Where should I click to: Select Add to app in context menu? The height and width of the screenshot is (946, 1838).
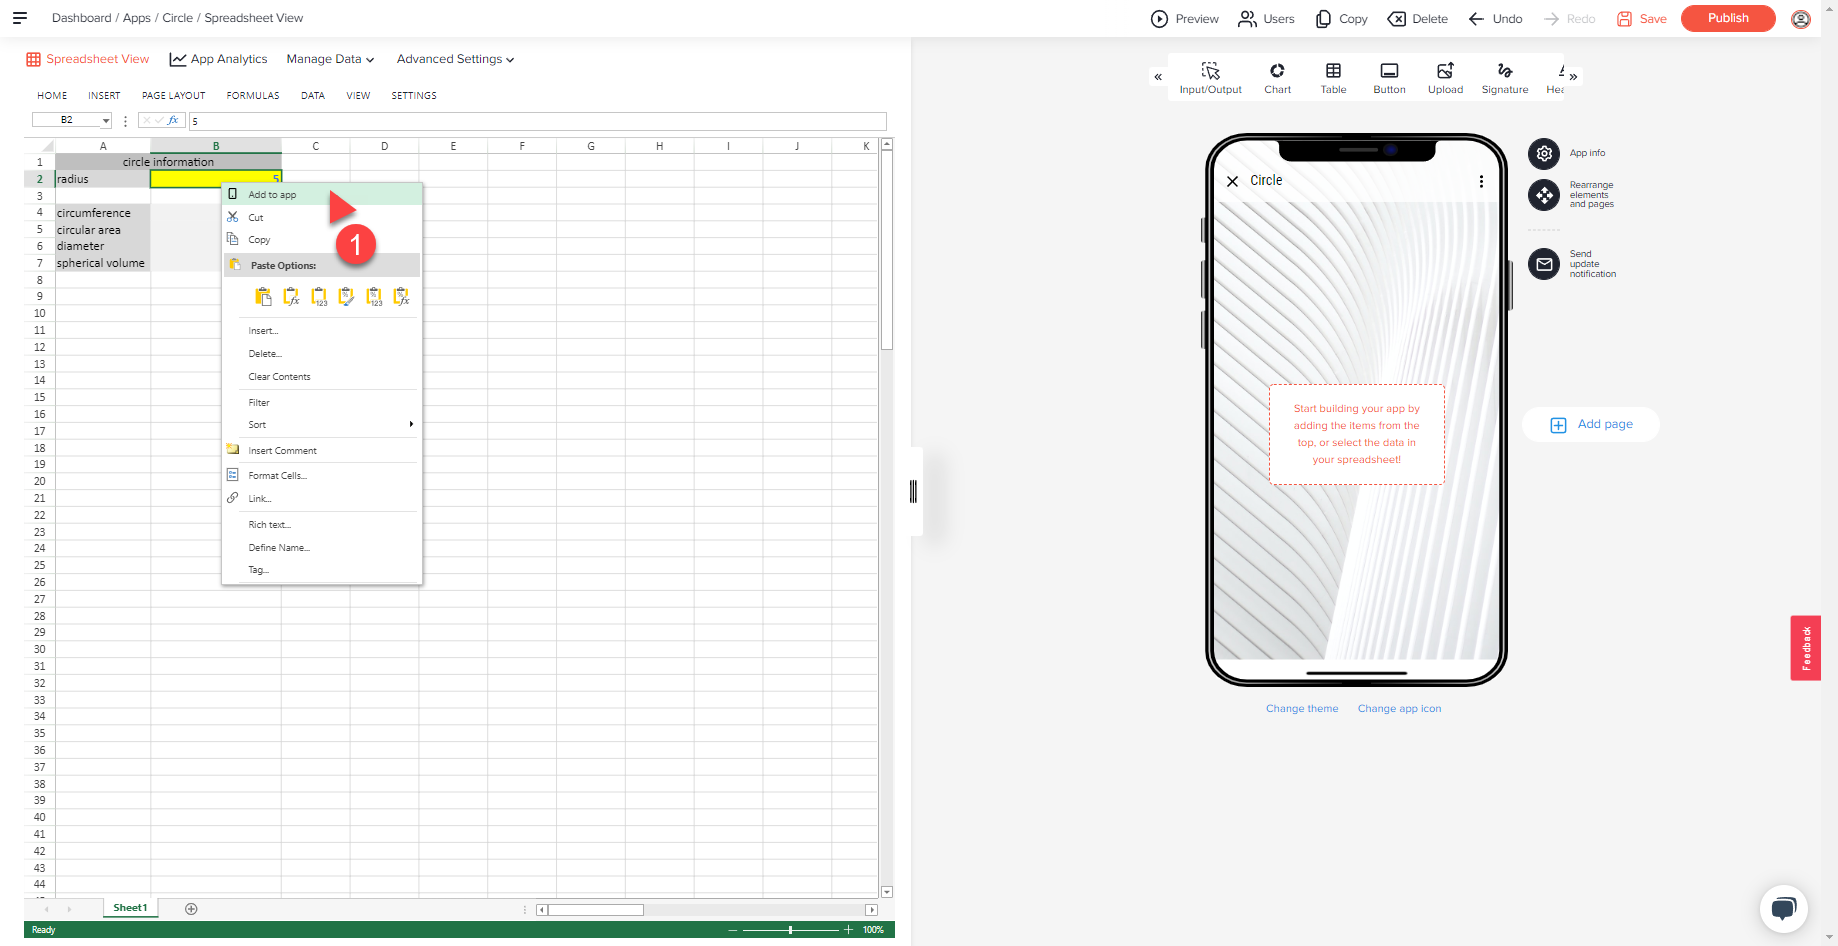pos(322,194)
